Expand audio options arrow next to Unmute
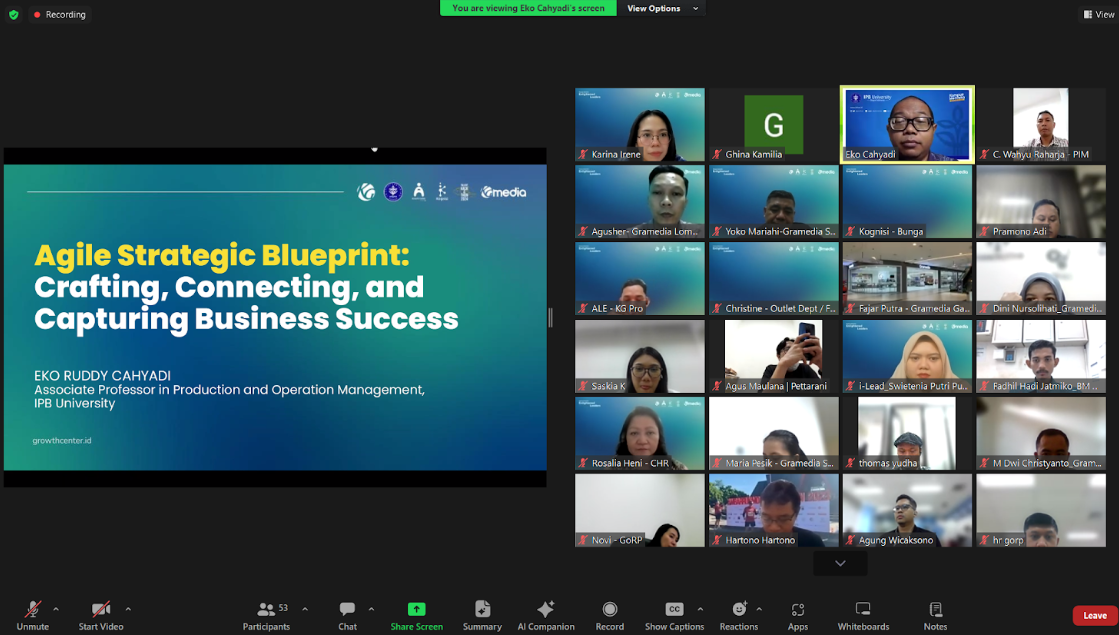The width and height of the screenshot is (1119, 635). pos(56,609)
